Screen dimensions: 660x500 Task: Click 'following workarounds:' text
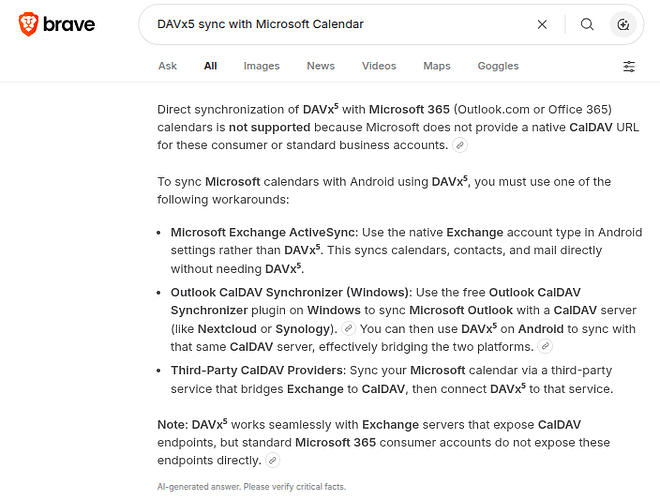223,199
